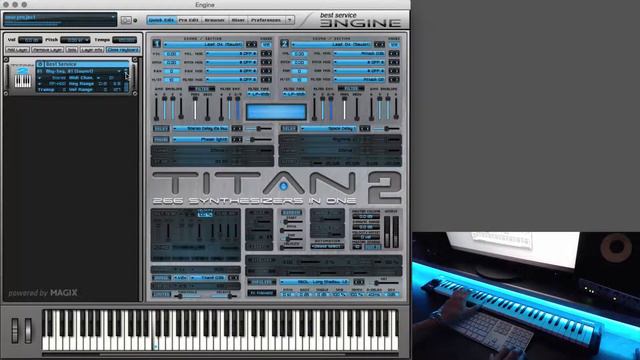Click prev/next arrows beside Stereo Delay dropdown
640x360 pixels.
[x=237, y=128]
